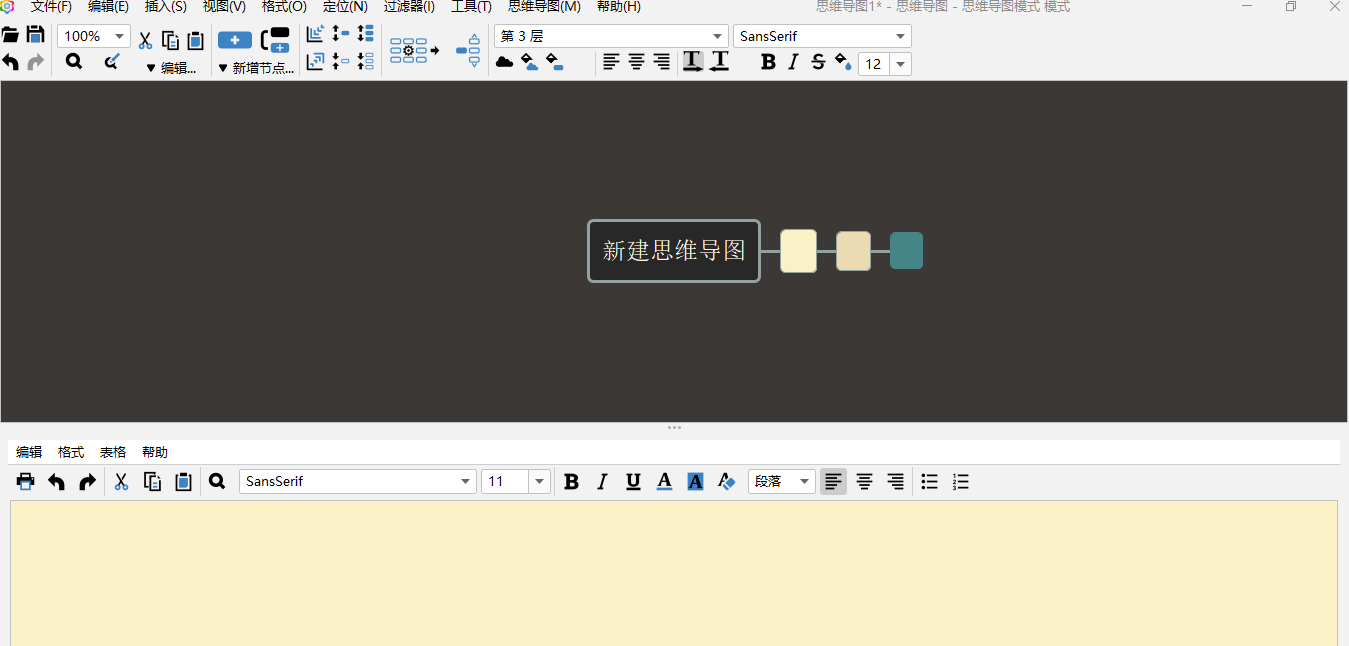
Task: Click inside the yellow note text area
Action: pyautogui.click(x=674, y=573)
